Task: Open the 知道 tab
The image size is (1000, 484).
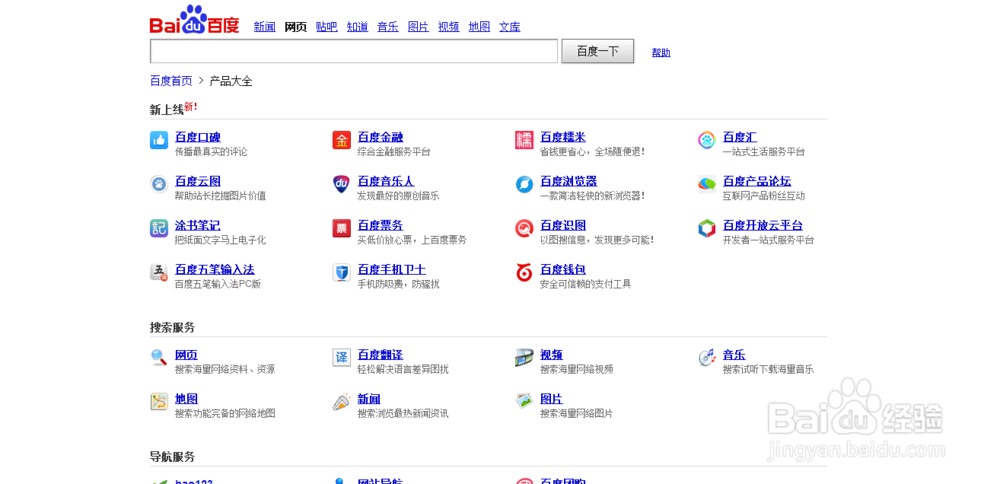Action: pos(357,27)
